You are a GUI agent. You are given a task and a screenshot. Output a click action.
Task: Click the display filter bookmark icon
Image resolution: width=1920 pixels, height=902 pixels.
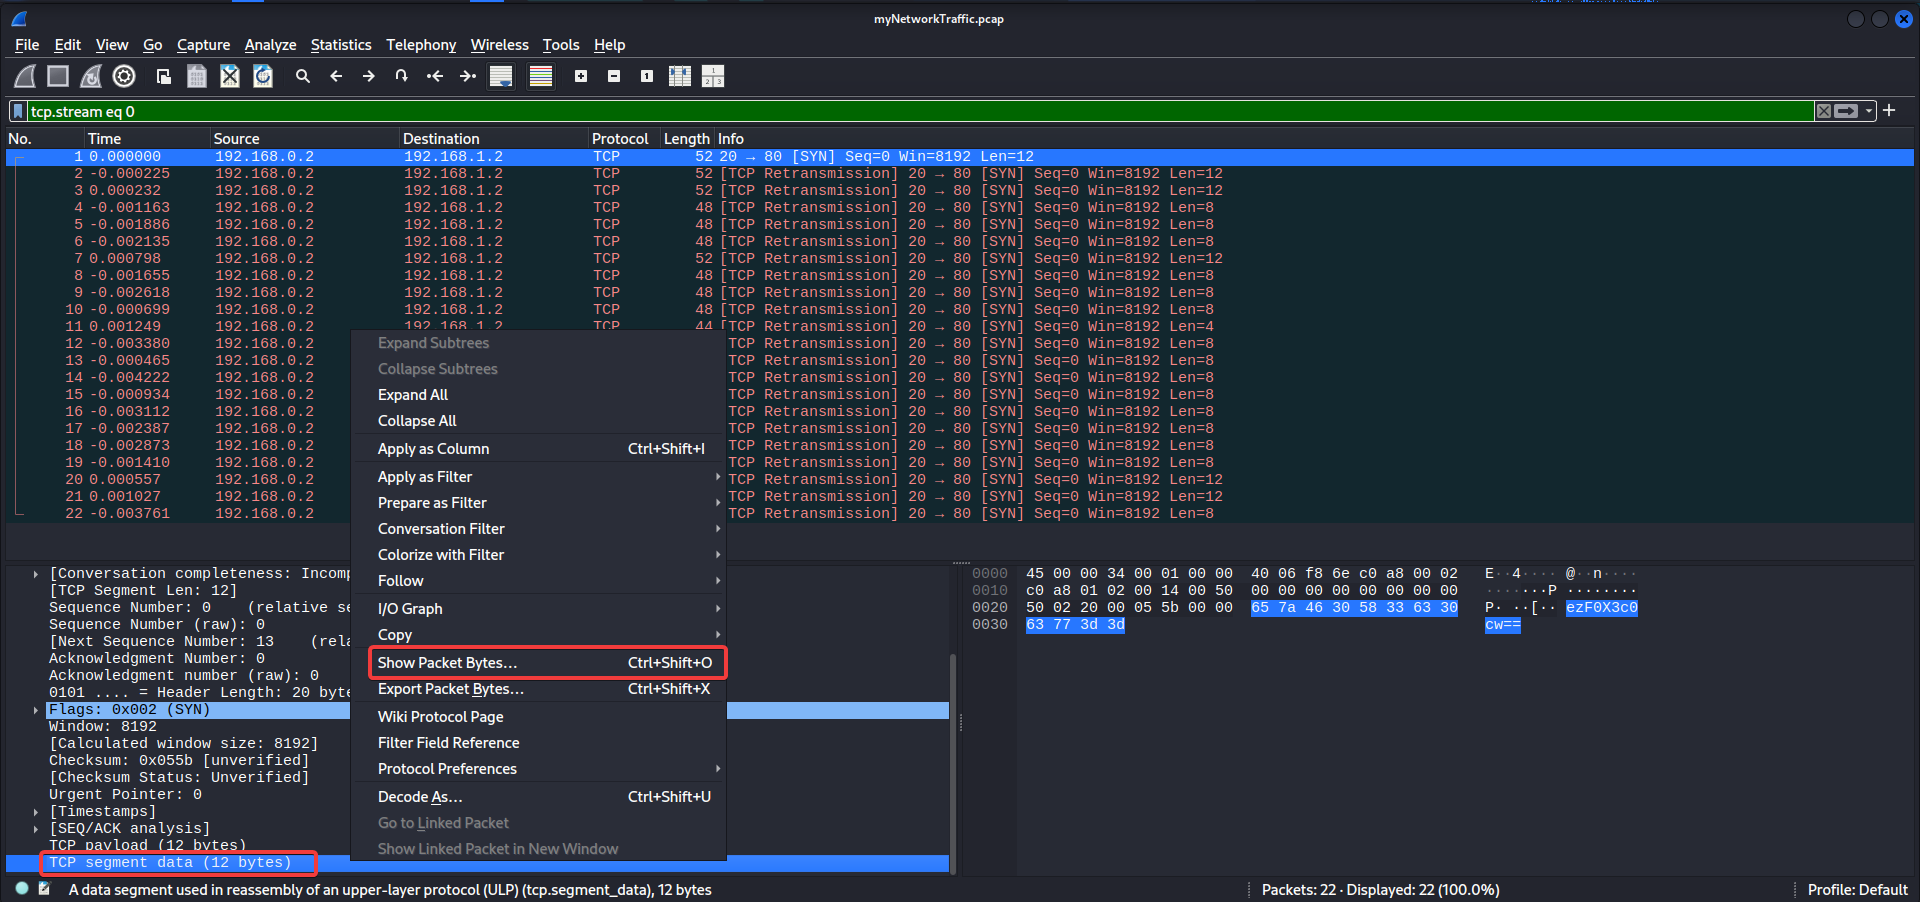click(18, 111)
